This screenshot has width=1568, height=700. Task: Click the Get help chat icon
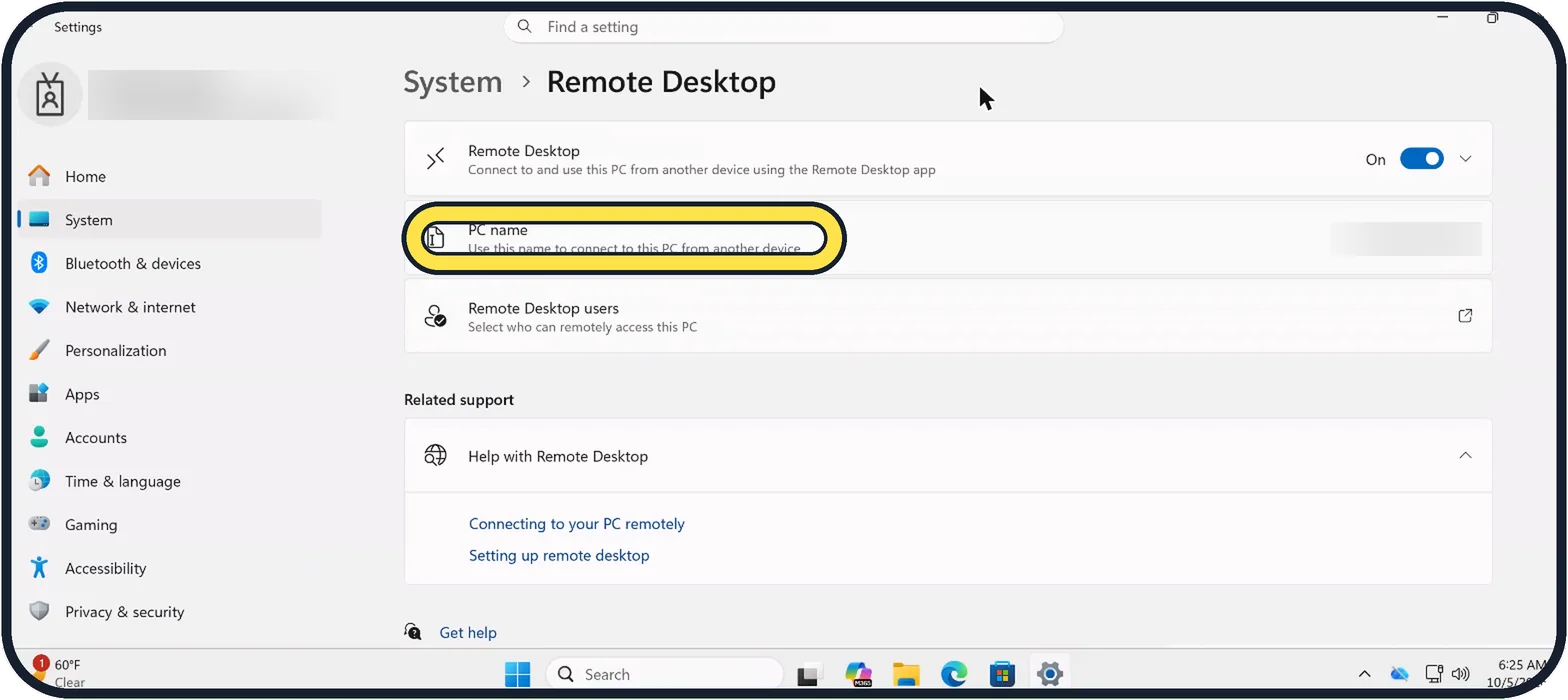click(413, 631)
